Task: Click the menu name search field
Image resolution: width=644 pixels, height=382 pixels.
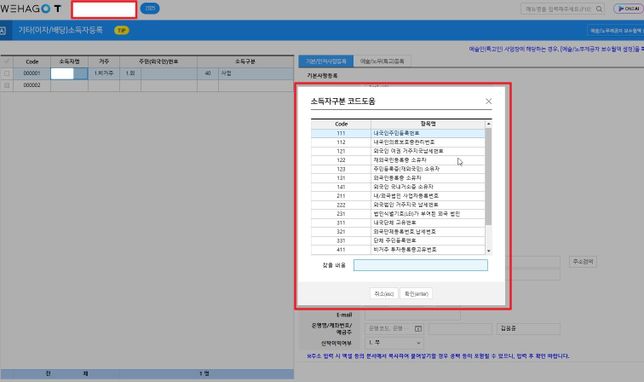Action: click(558, 9)
